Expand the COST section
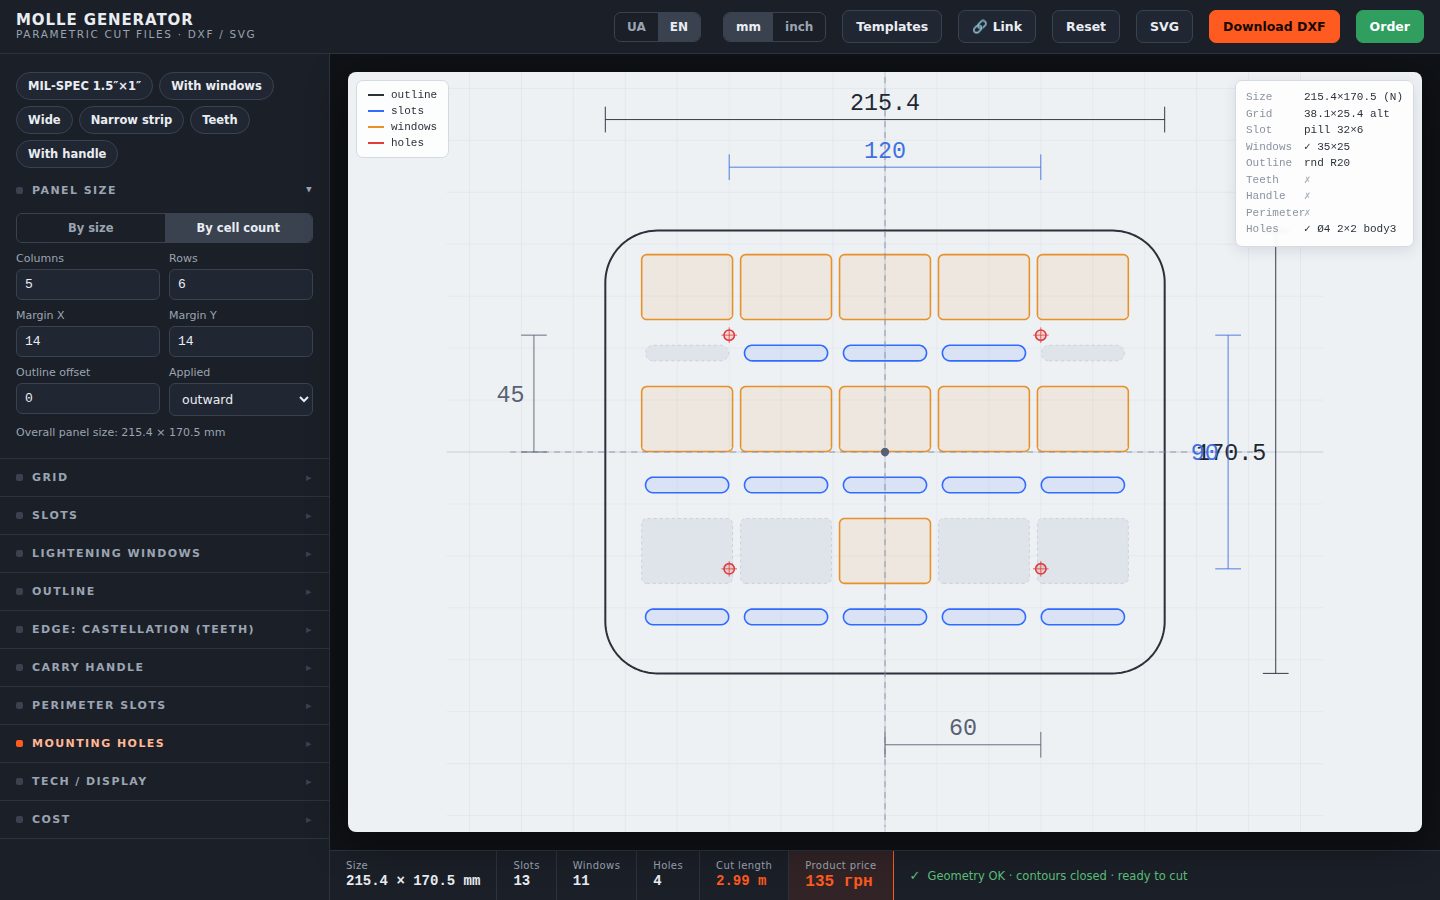This screenshot has height=900, width=1440. tap(164, 819)
